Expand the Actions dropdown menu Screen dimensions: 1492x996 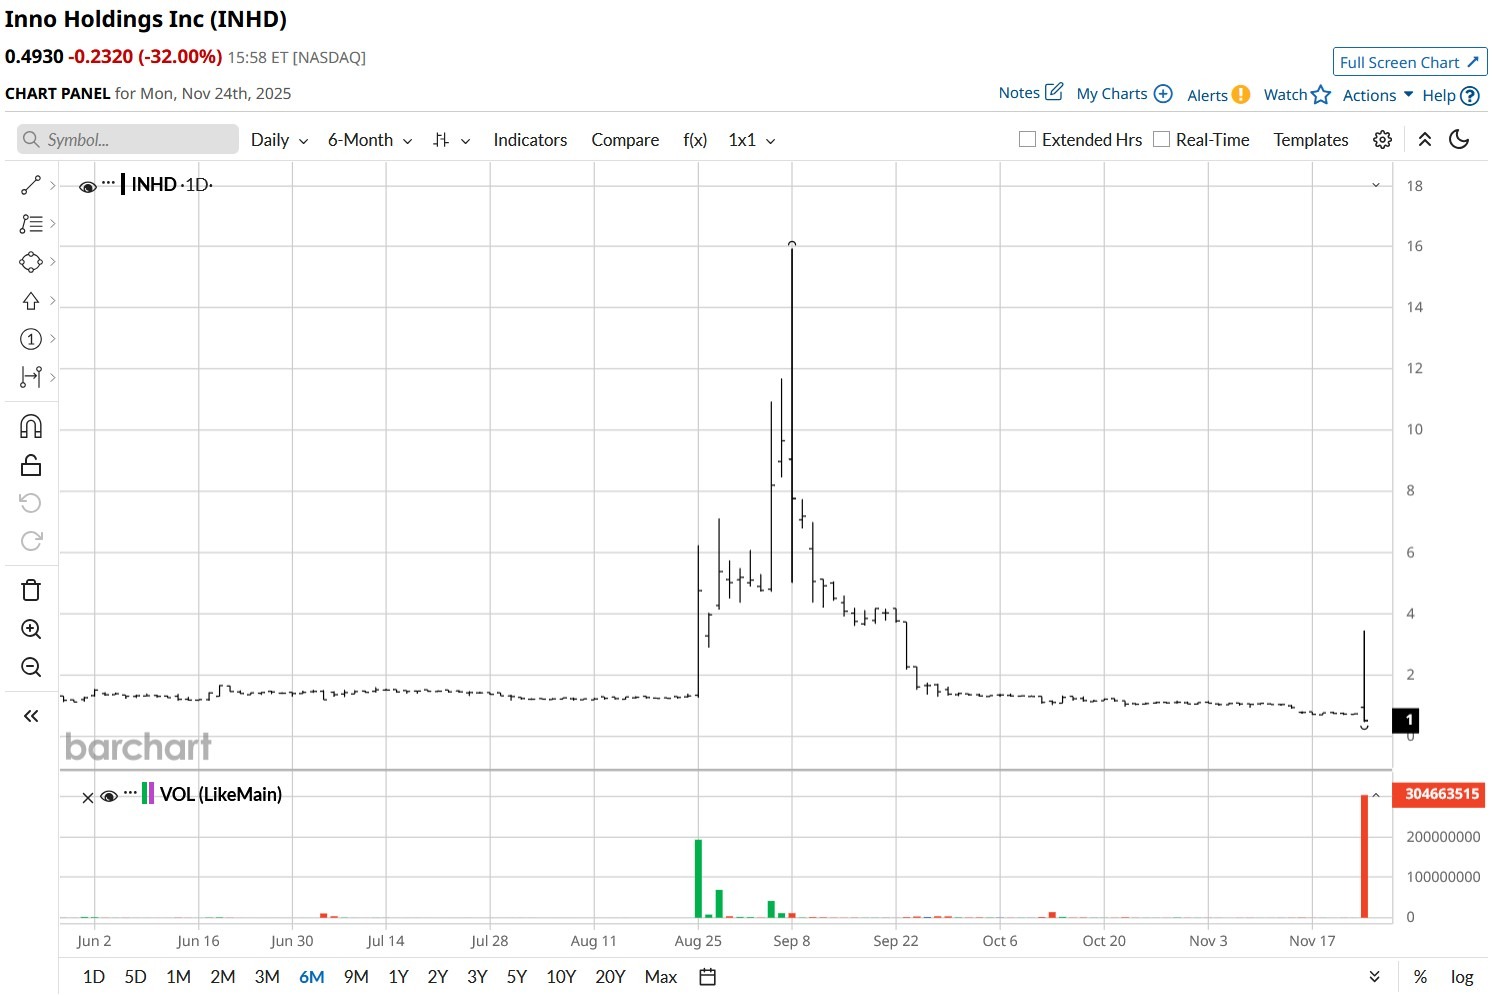pos(1378,95)
